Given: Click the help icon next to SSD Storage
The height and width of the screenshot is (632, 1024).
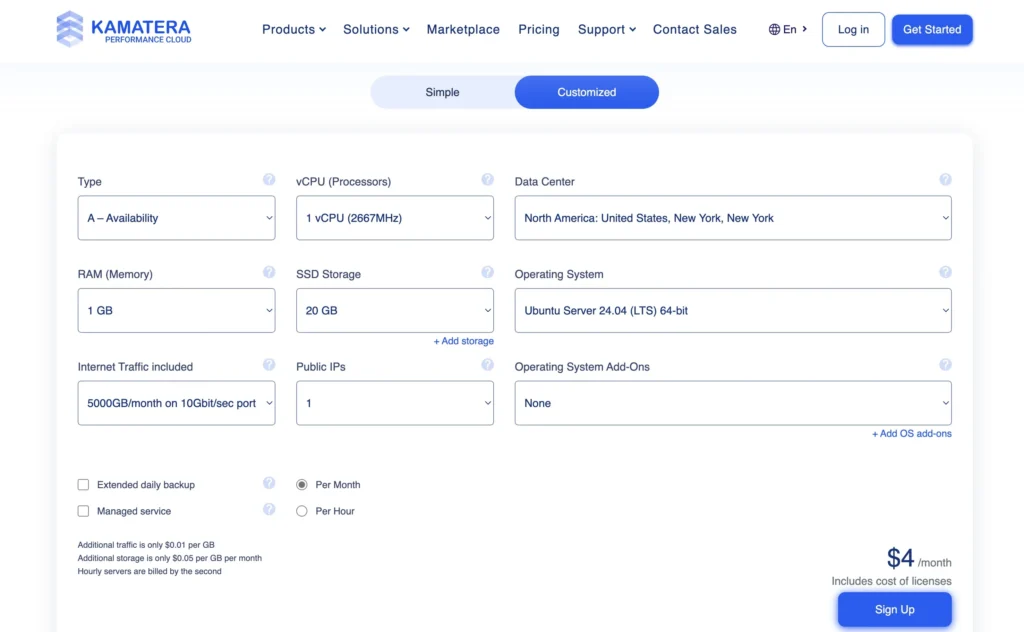Looking at the screenshot, I should click(487, 272).
